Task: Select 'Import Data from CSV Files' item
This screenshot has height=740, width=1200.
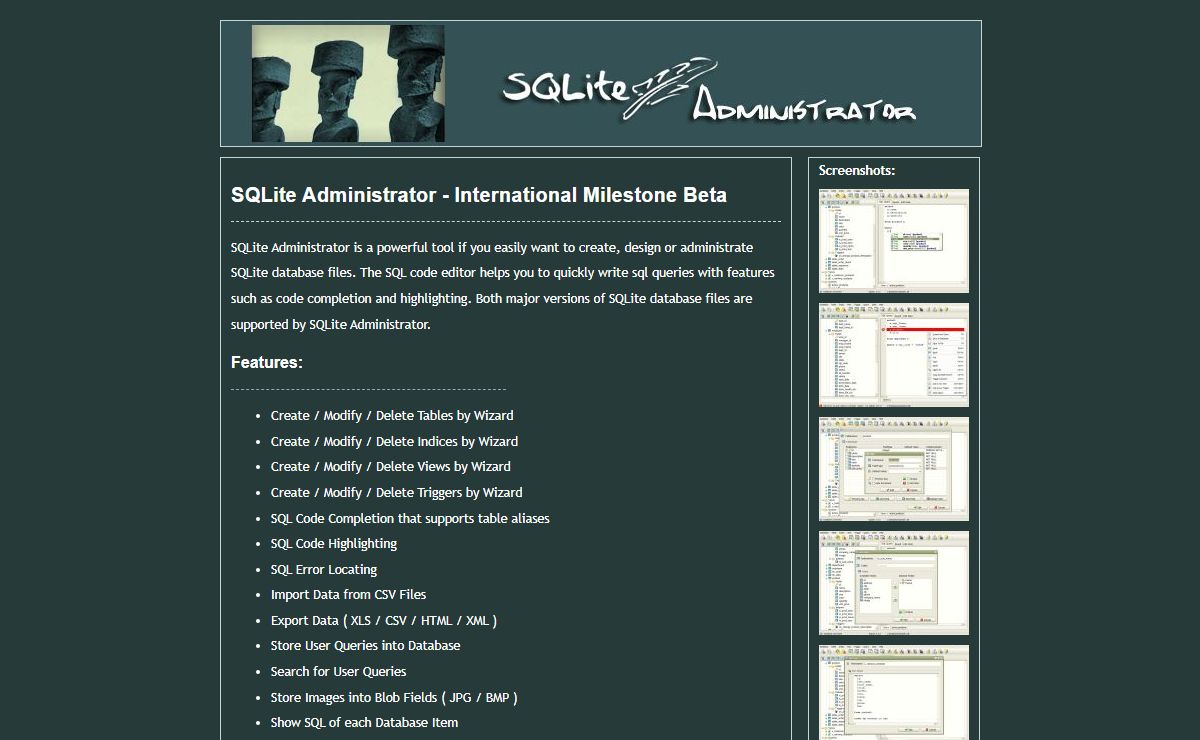Action: [348, 594]
